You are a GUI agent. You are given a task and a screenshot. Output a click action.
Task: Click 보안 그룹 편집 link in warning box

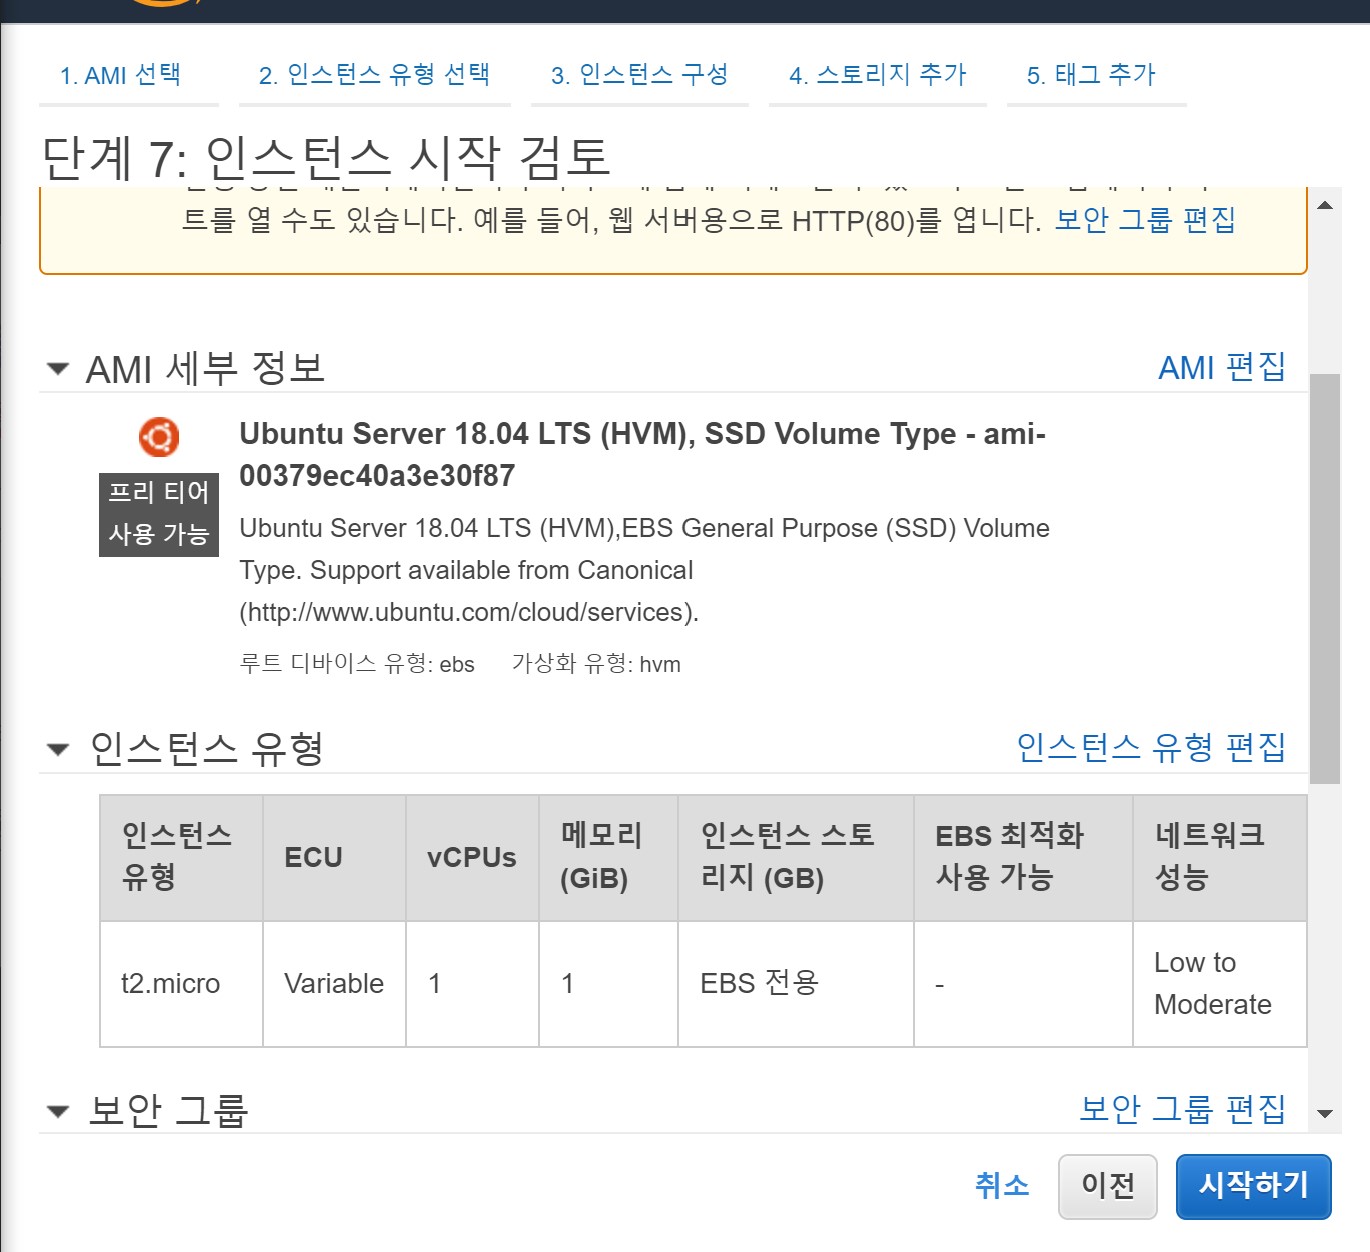tap(1145, 219)
